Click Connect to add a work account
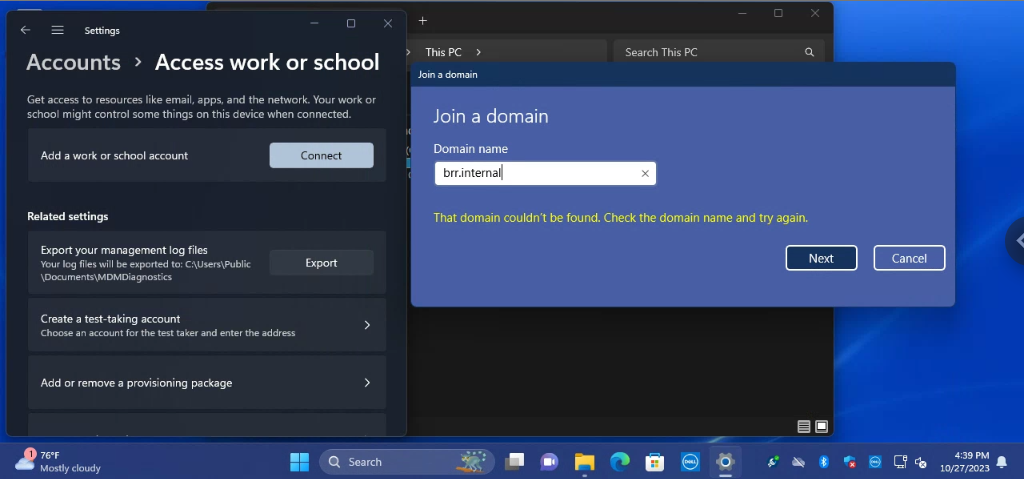The width and height of the screenshot is (1024, 479). (x=321, y=156)
